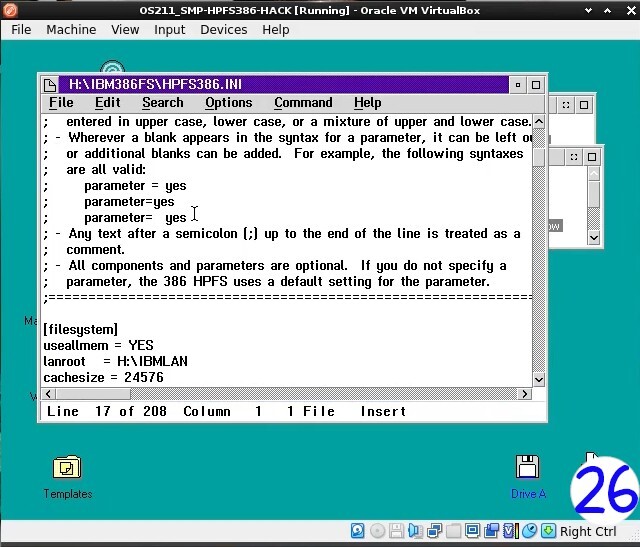
Task: Click the "1 File" status text
Action: [311, 411]
